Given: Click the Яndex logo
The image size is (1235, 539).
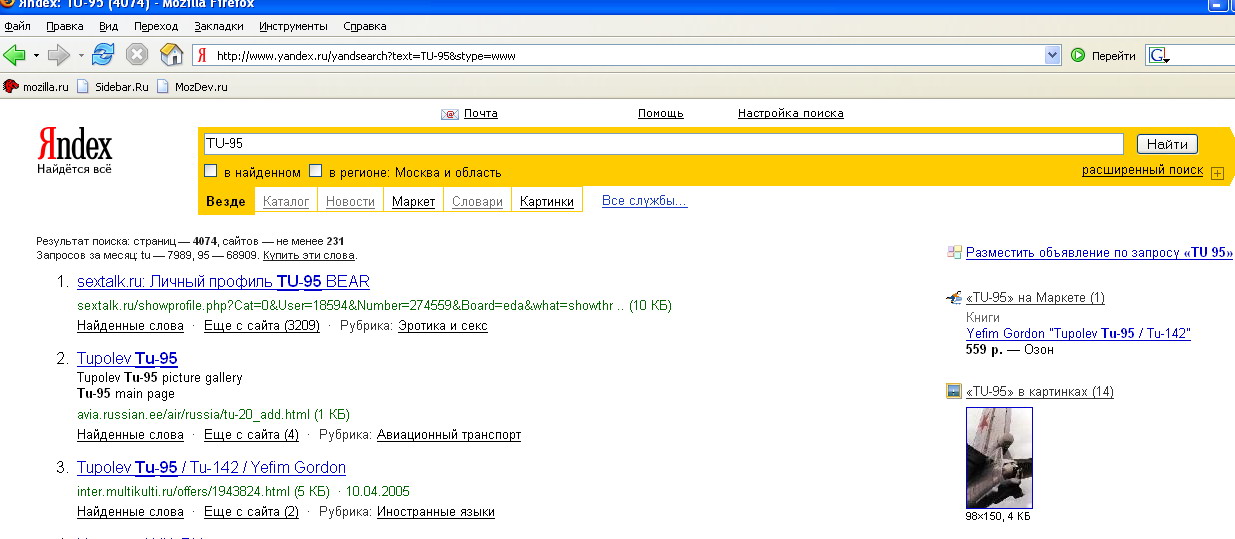Looking at the screenshot, I should pos(74,146).
